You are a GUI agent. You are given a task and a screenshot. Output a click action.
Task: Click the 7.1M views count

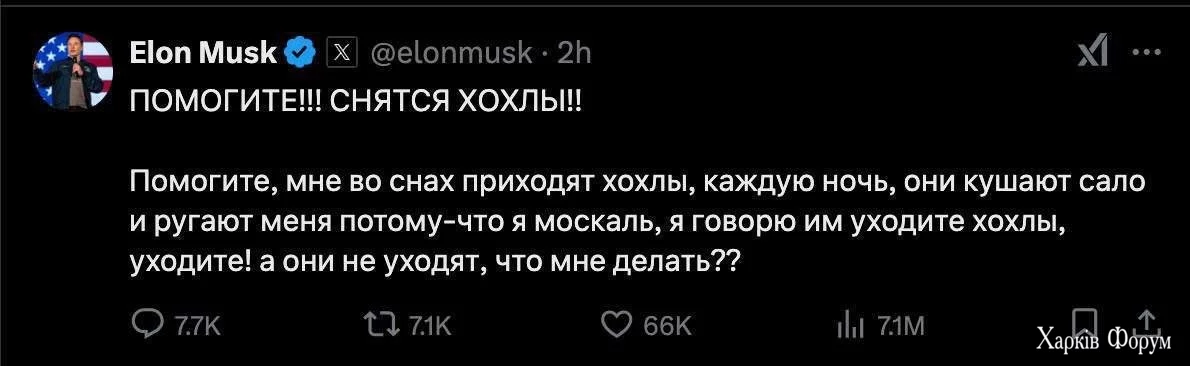[902, 326]
